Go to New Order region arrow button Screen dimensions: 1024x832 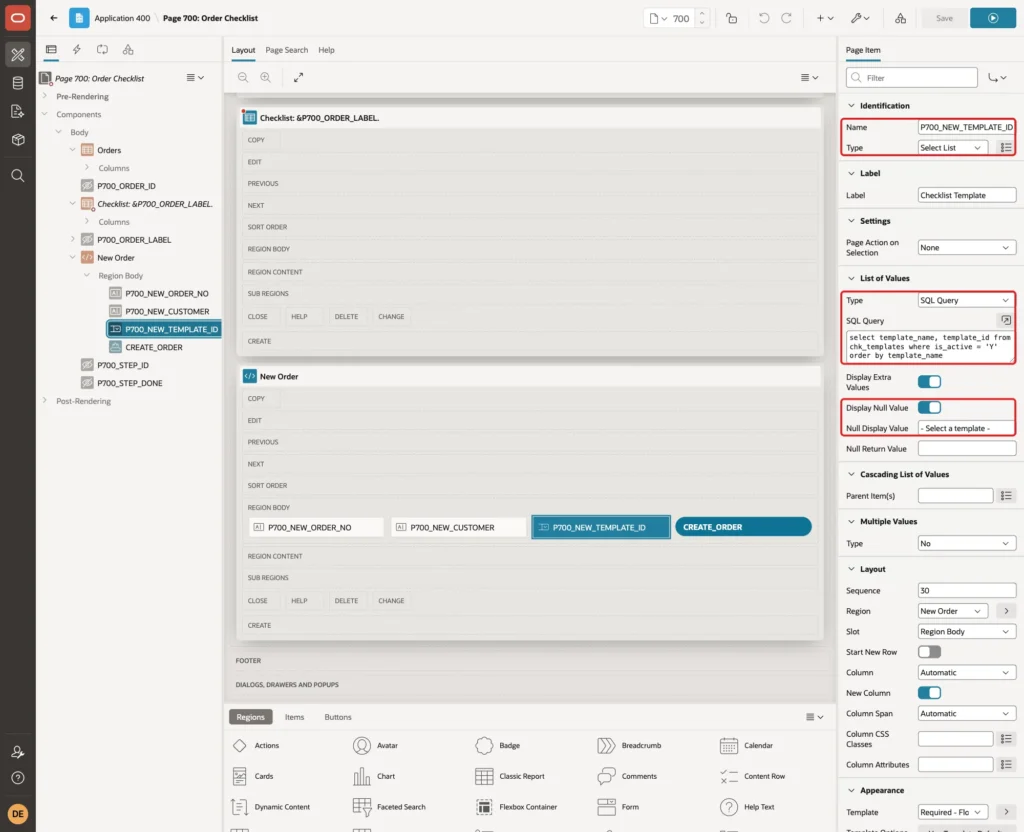1006,611
